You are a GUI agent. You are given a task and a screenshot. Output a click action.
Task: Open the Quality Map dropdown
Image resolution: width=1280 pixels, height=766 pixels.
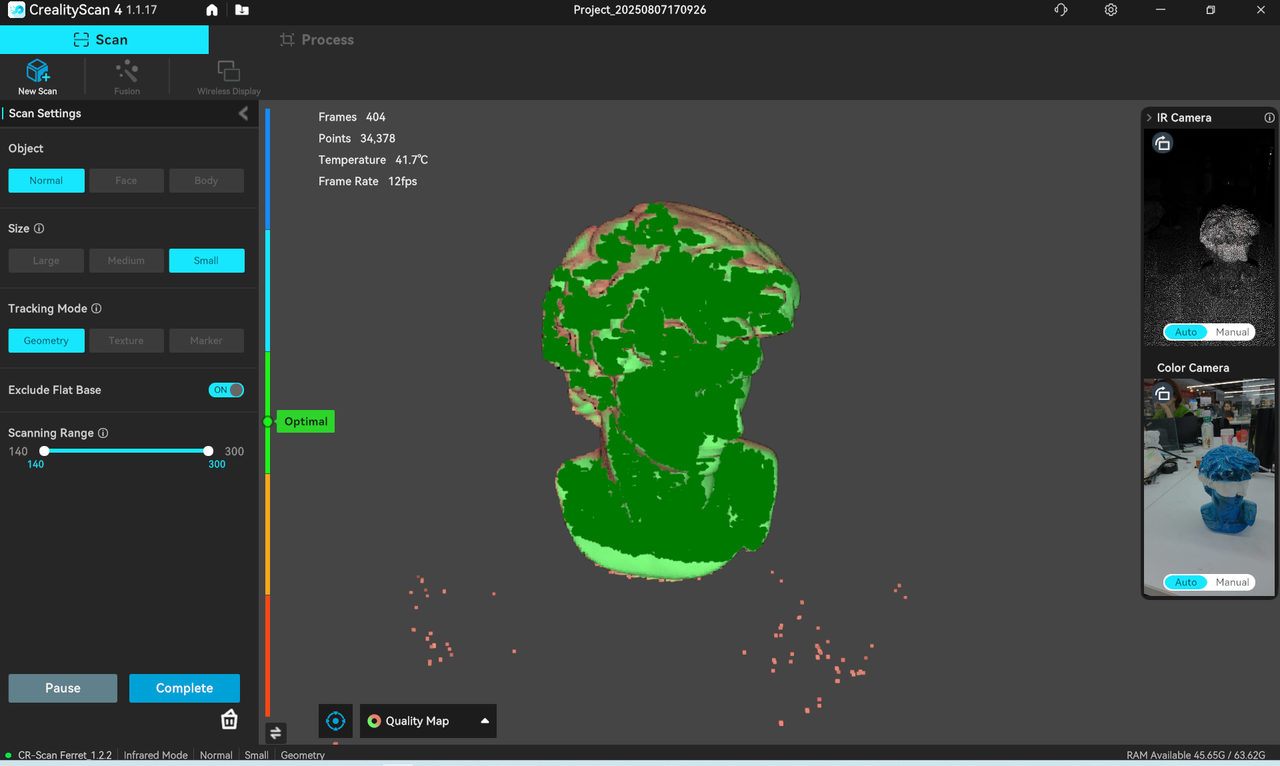[428, 721]
